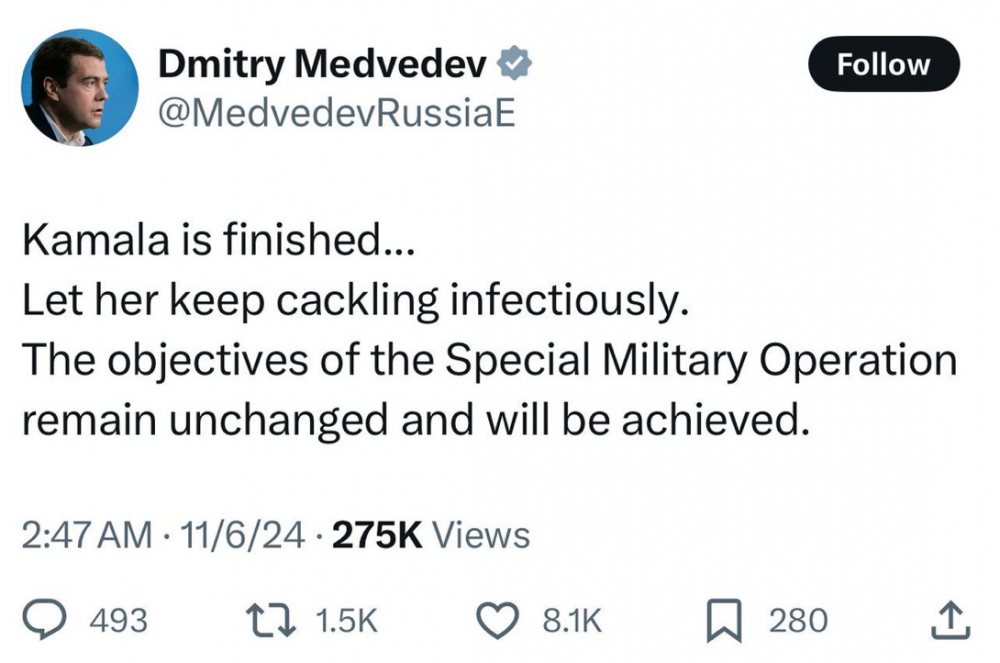This screenshot has height=663, width=1000.
Task: Click the 8.1K likes count
Action: click(572, 621)
